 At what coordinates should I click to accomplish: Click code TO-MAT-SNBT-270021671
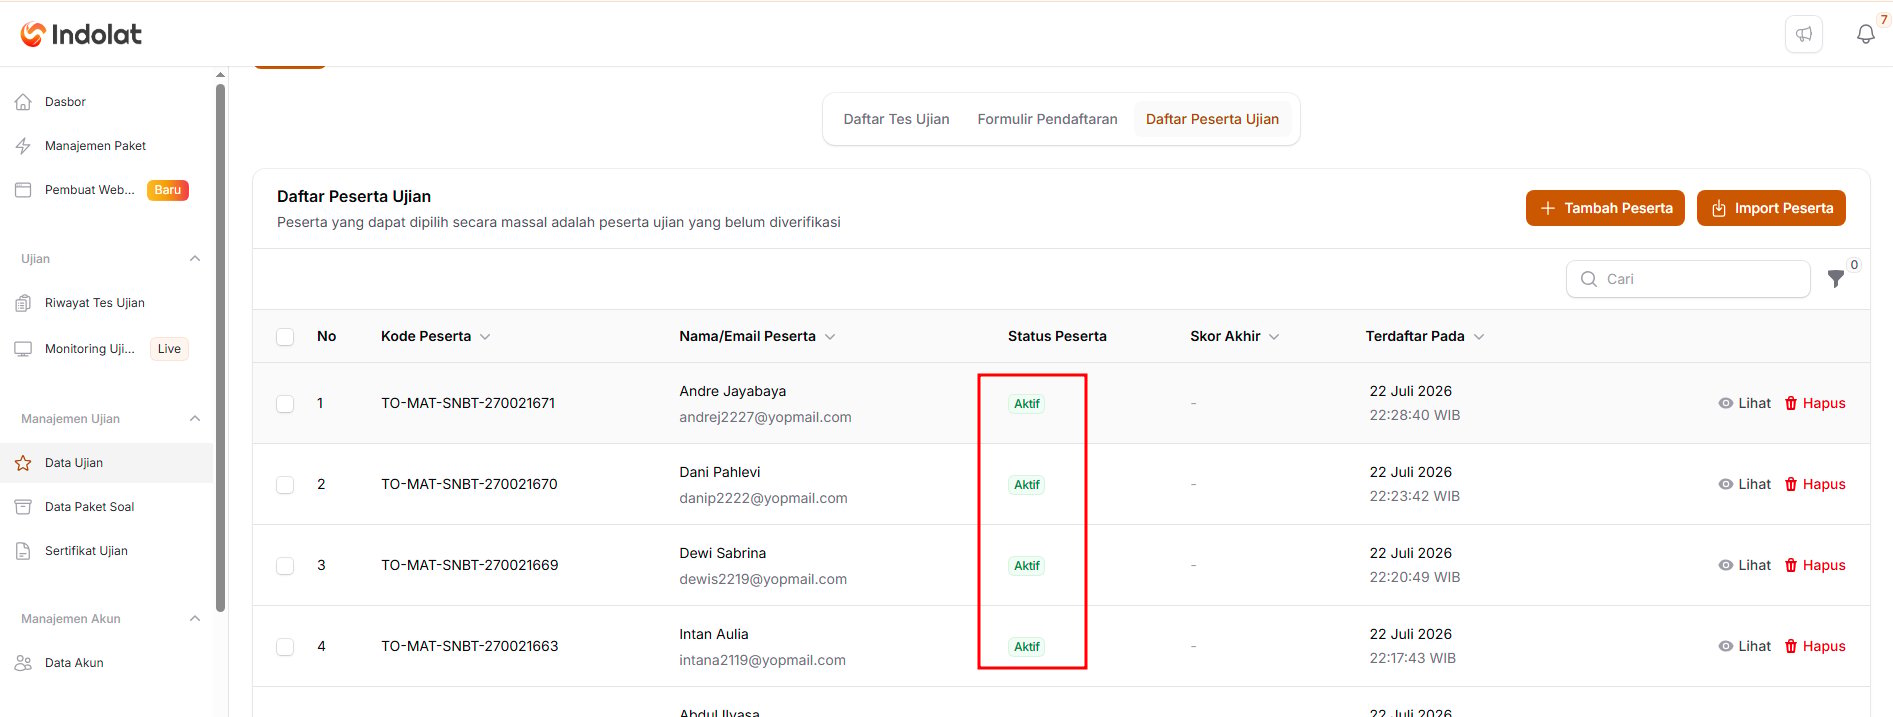(x=468, y=403)
